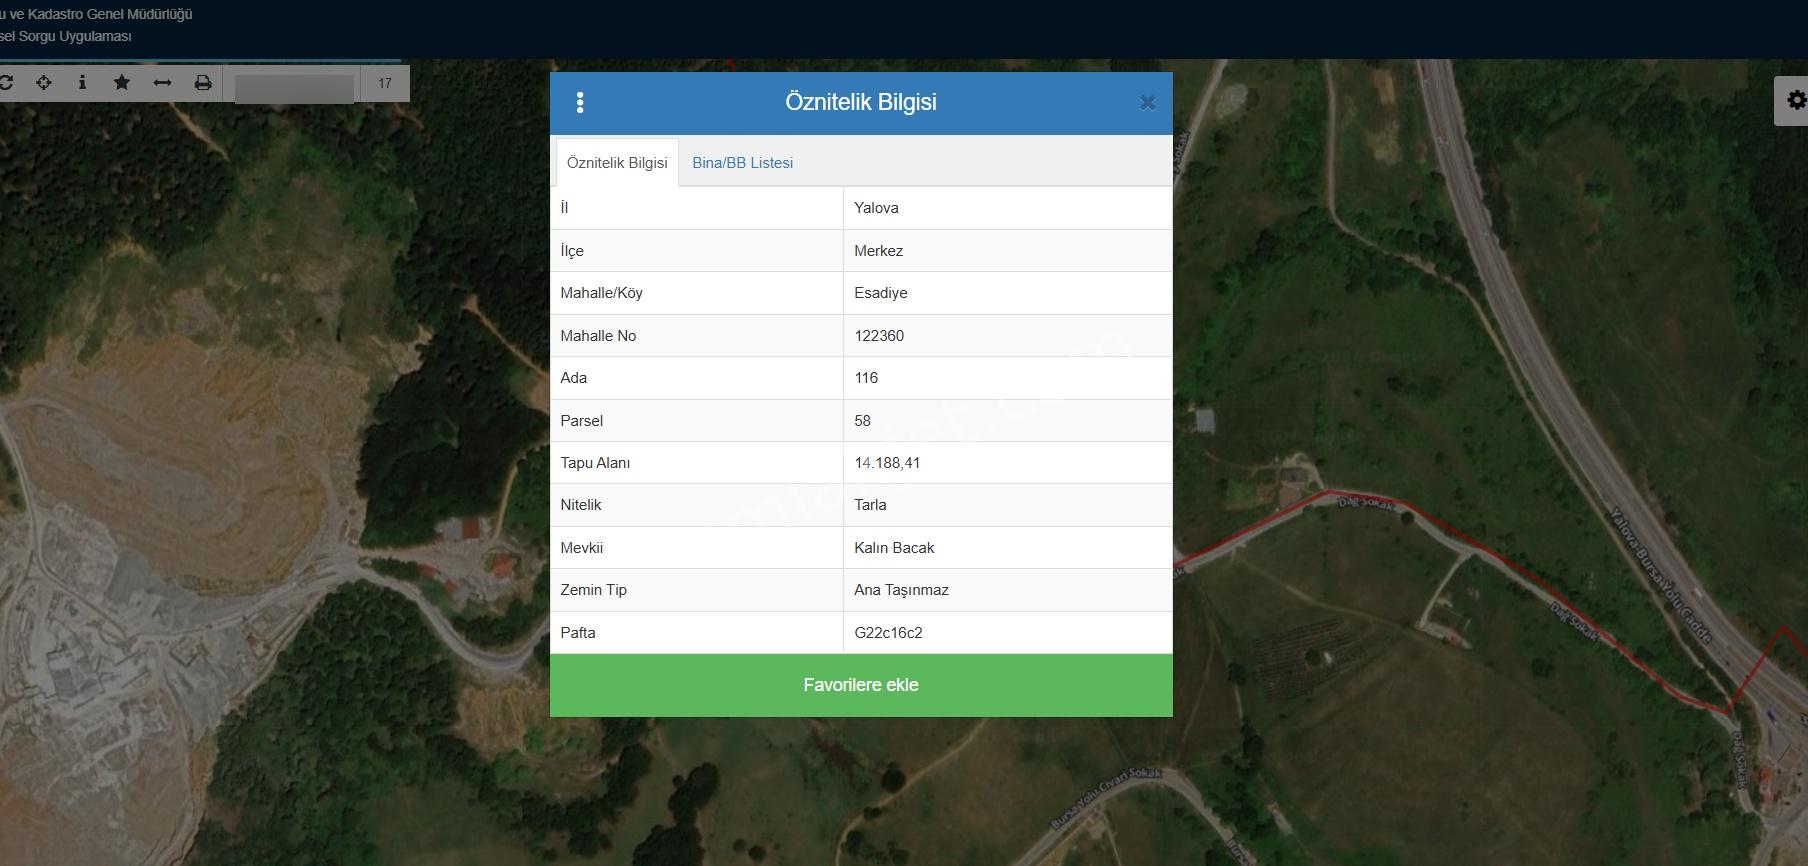Click the Favorilere ekle button
Image resolution: width=1808 pixels, height=866 pixels.
pyautogui.click(x=861, y=685)
